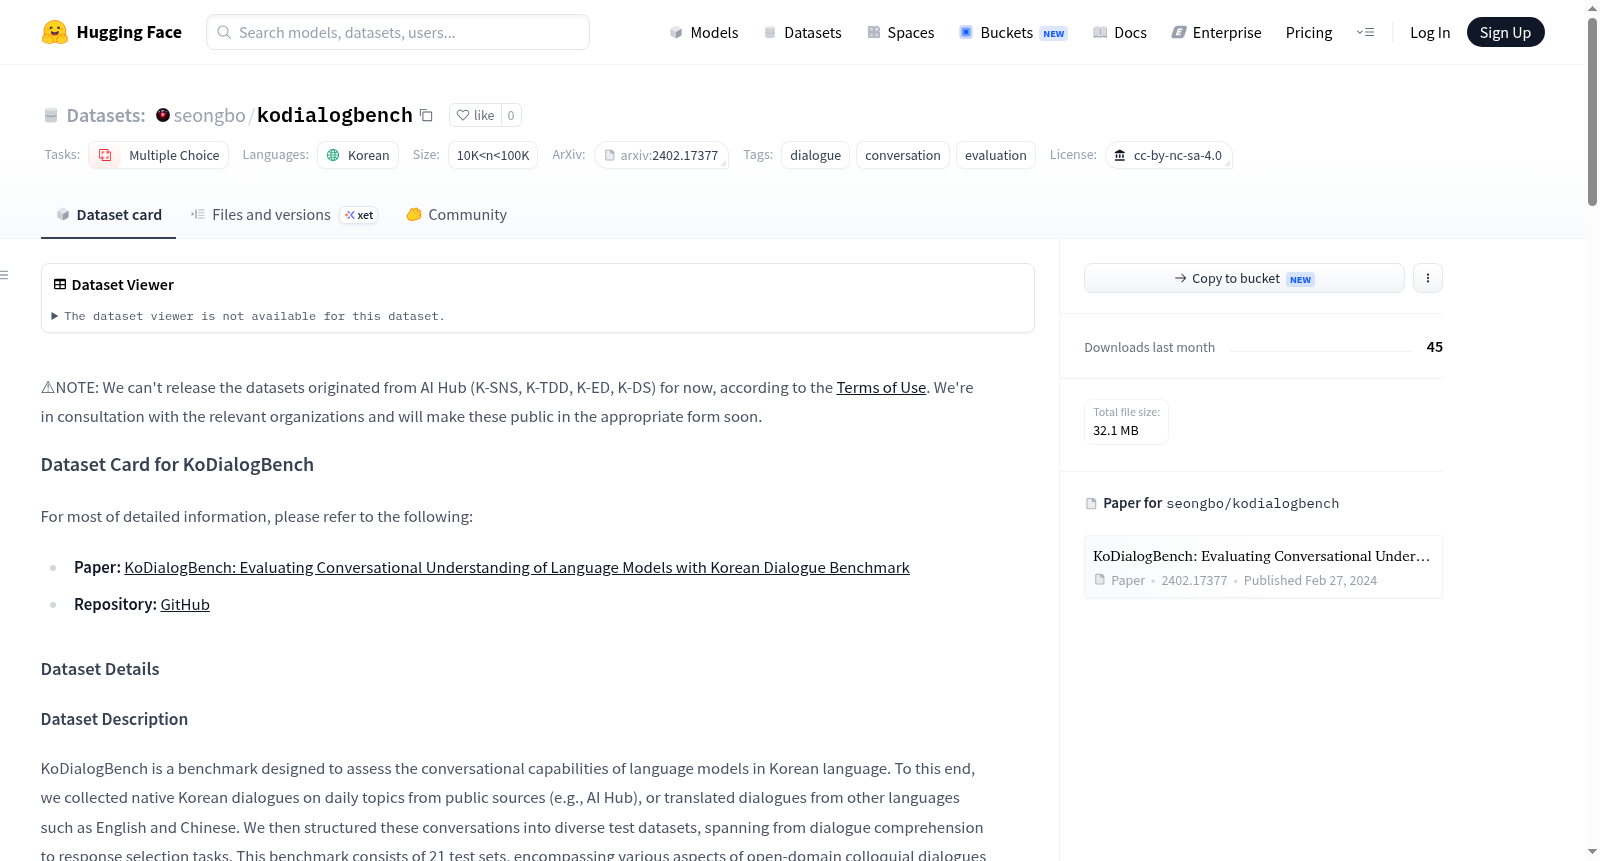Click the 'Dataset Card for KoDialogBench' heading
Screen dimensions: 1600x861
pyautogui.click(x=177, y=465)
